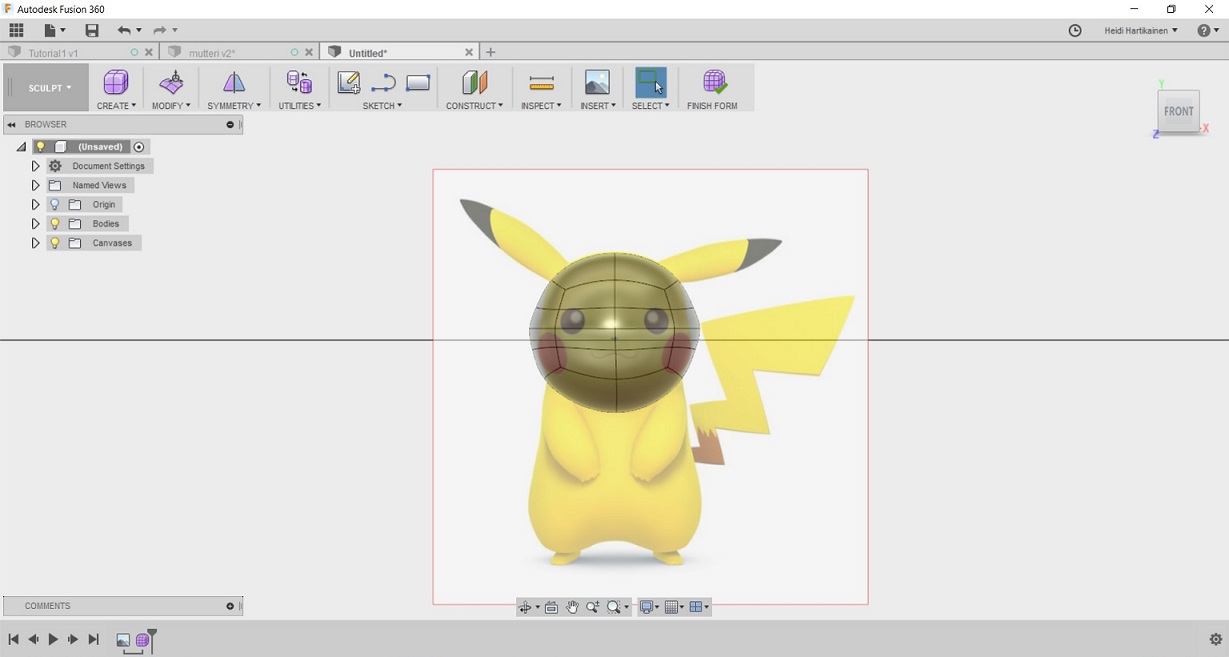Open the Job Status clock icon
1229x657 pixels.
1075,31
